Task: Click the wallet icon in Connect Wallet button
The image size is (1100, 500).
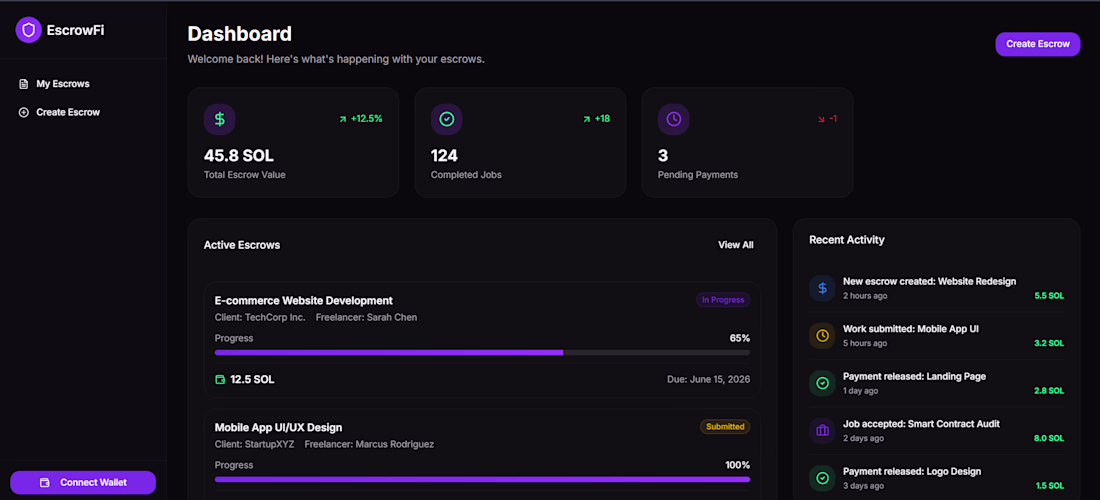Action: point(46,482)
